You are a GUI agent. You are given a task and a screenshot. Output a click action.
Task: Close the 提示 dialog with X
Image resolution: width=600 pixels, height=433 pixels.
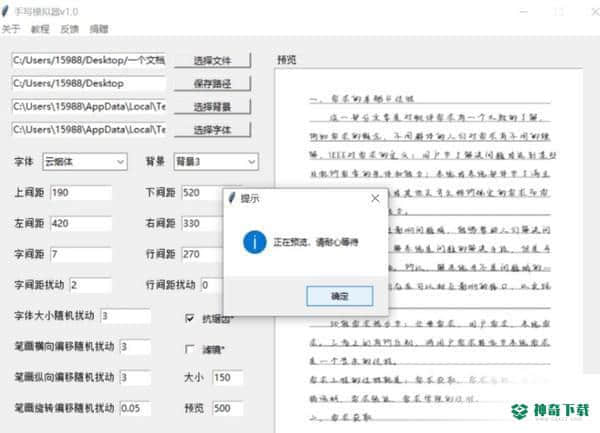375,198
